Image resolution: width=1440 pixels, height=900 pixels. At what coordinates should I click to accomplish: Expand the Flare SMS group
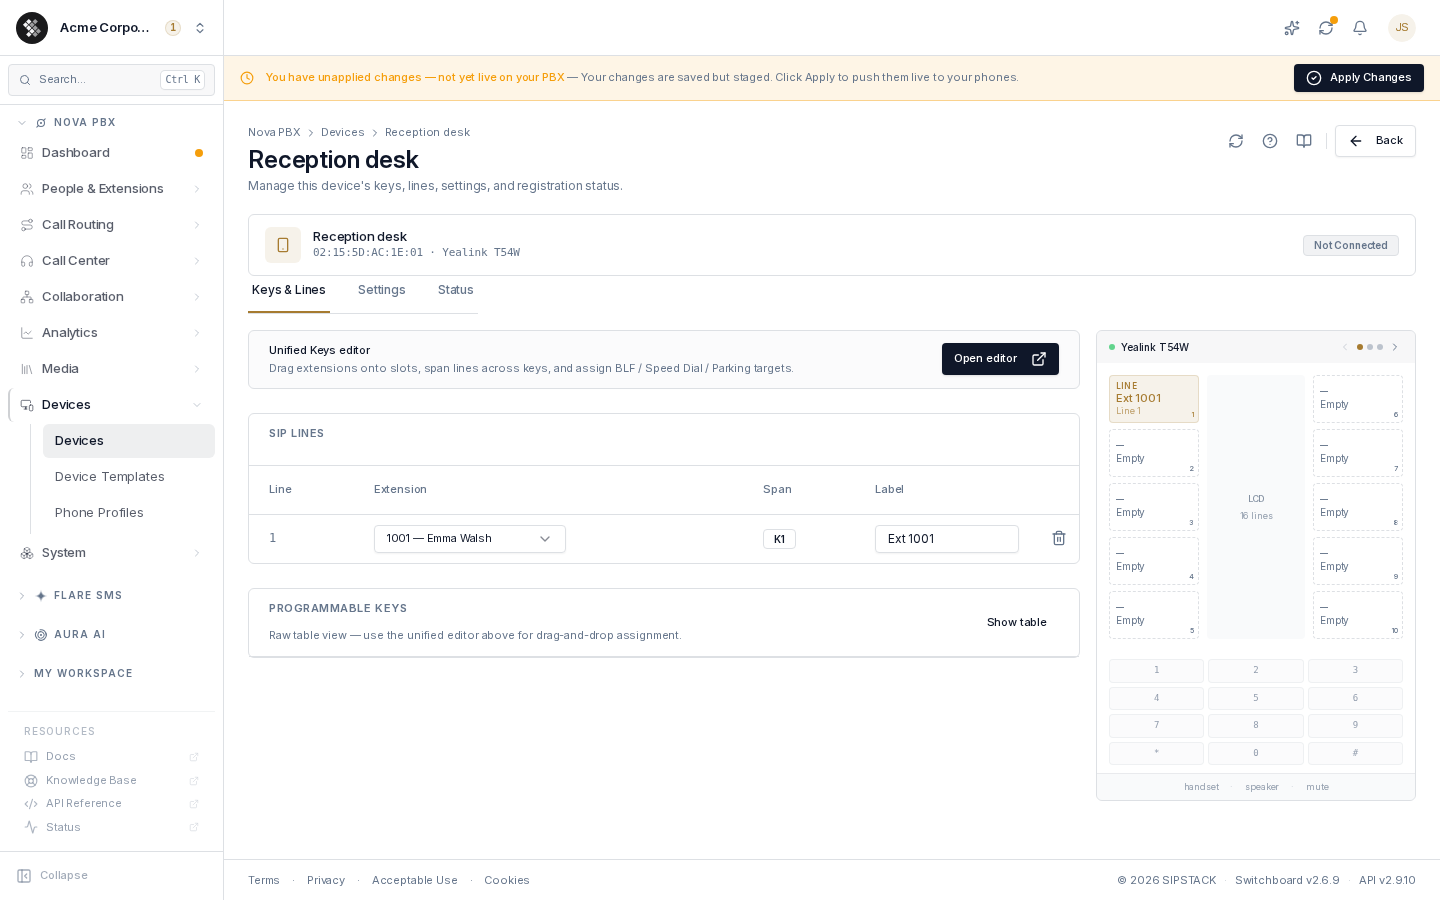click(111, 596)
